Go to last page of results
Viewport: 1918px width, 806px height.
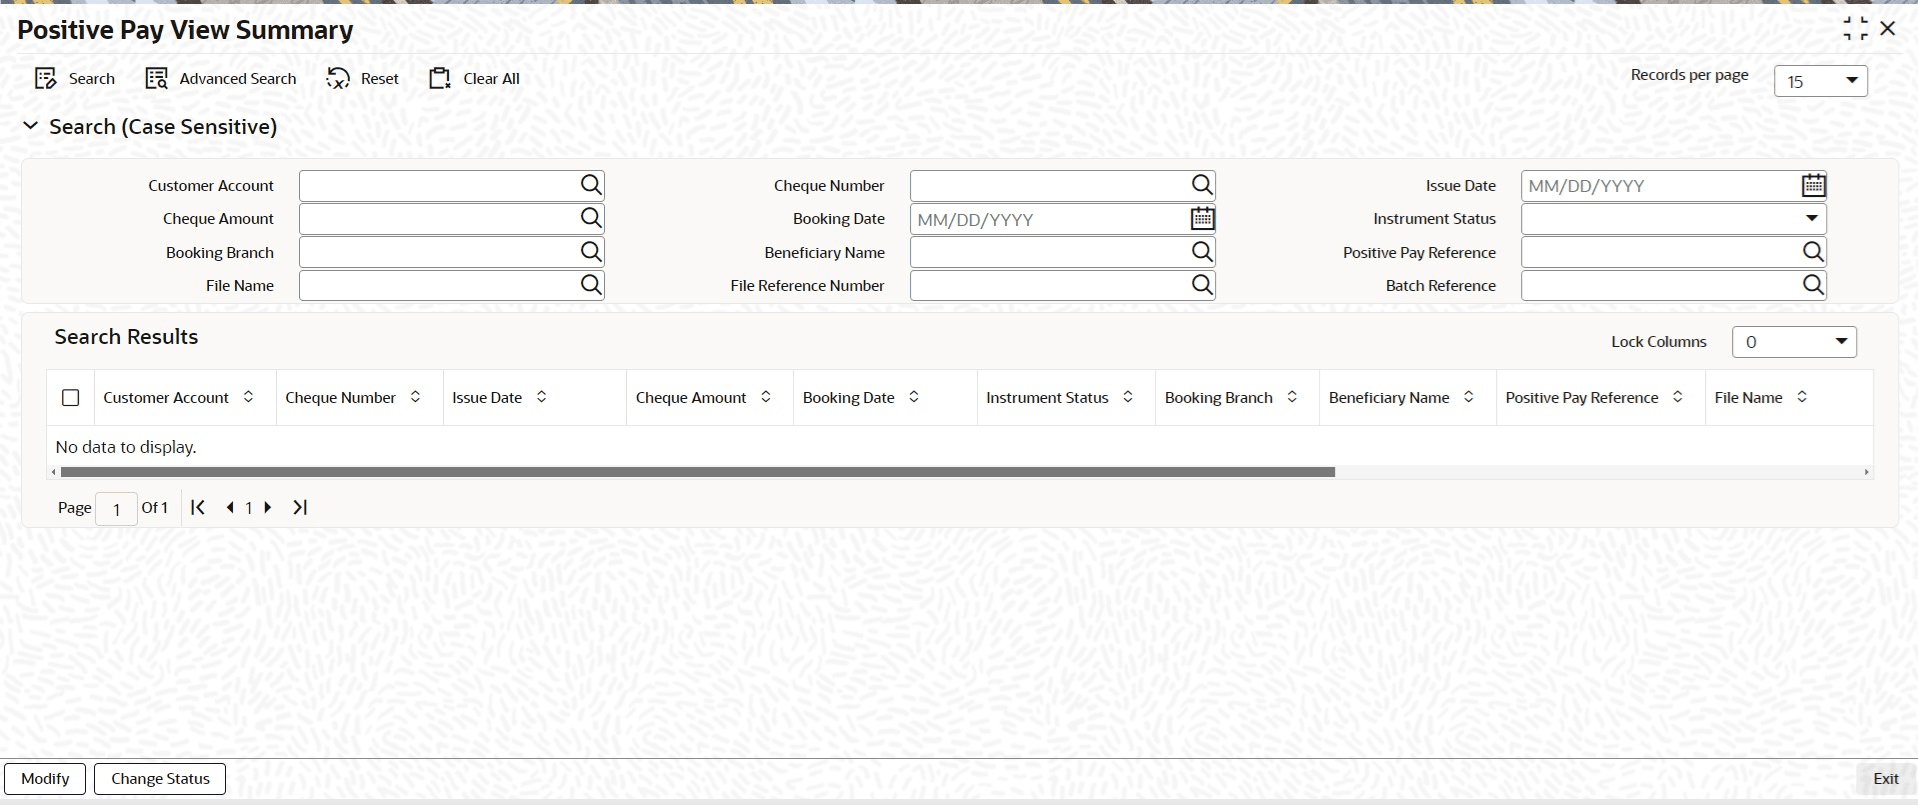coord(300,507)
